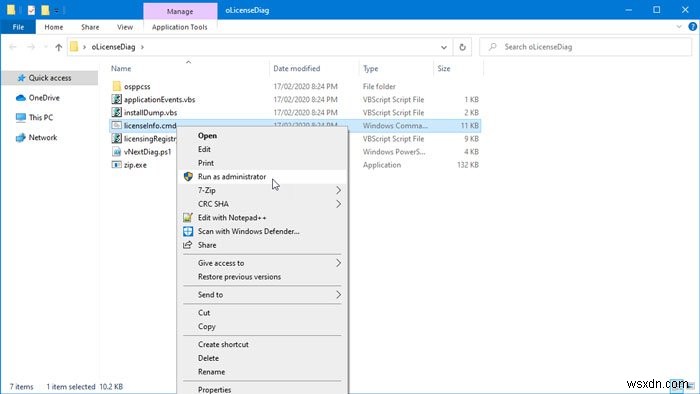This screenshot has width=700, height=394.
Task: Sort by the Size column header
Action: pos(444,68)
